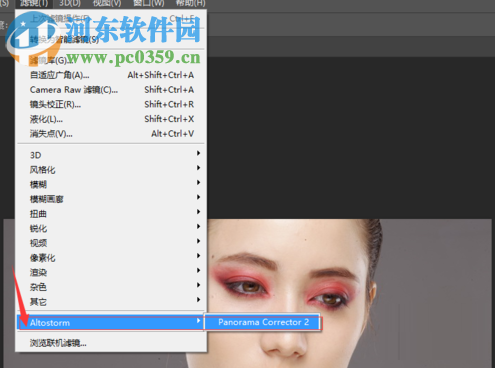
Task: Expand the 扭曲 submenu
Action: tap(111, 214)
